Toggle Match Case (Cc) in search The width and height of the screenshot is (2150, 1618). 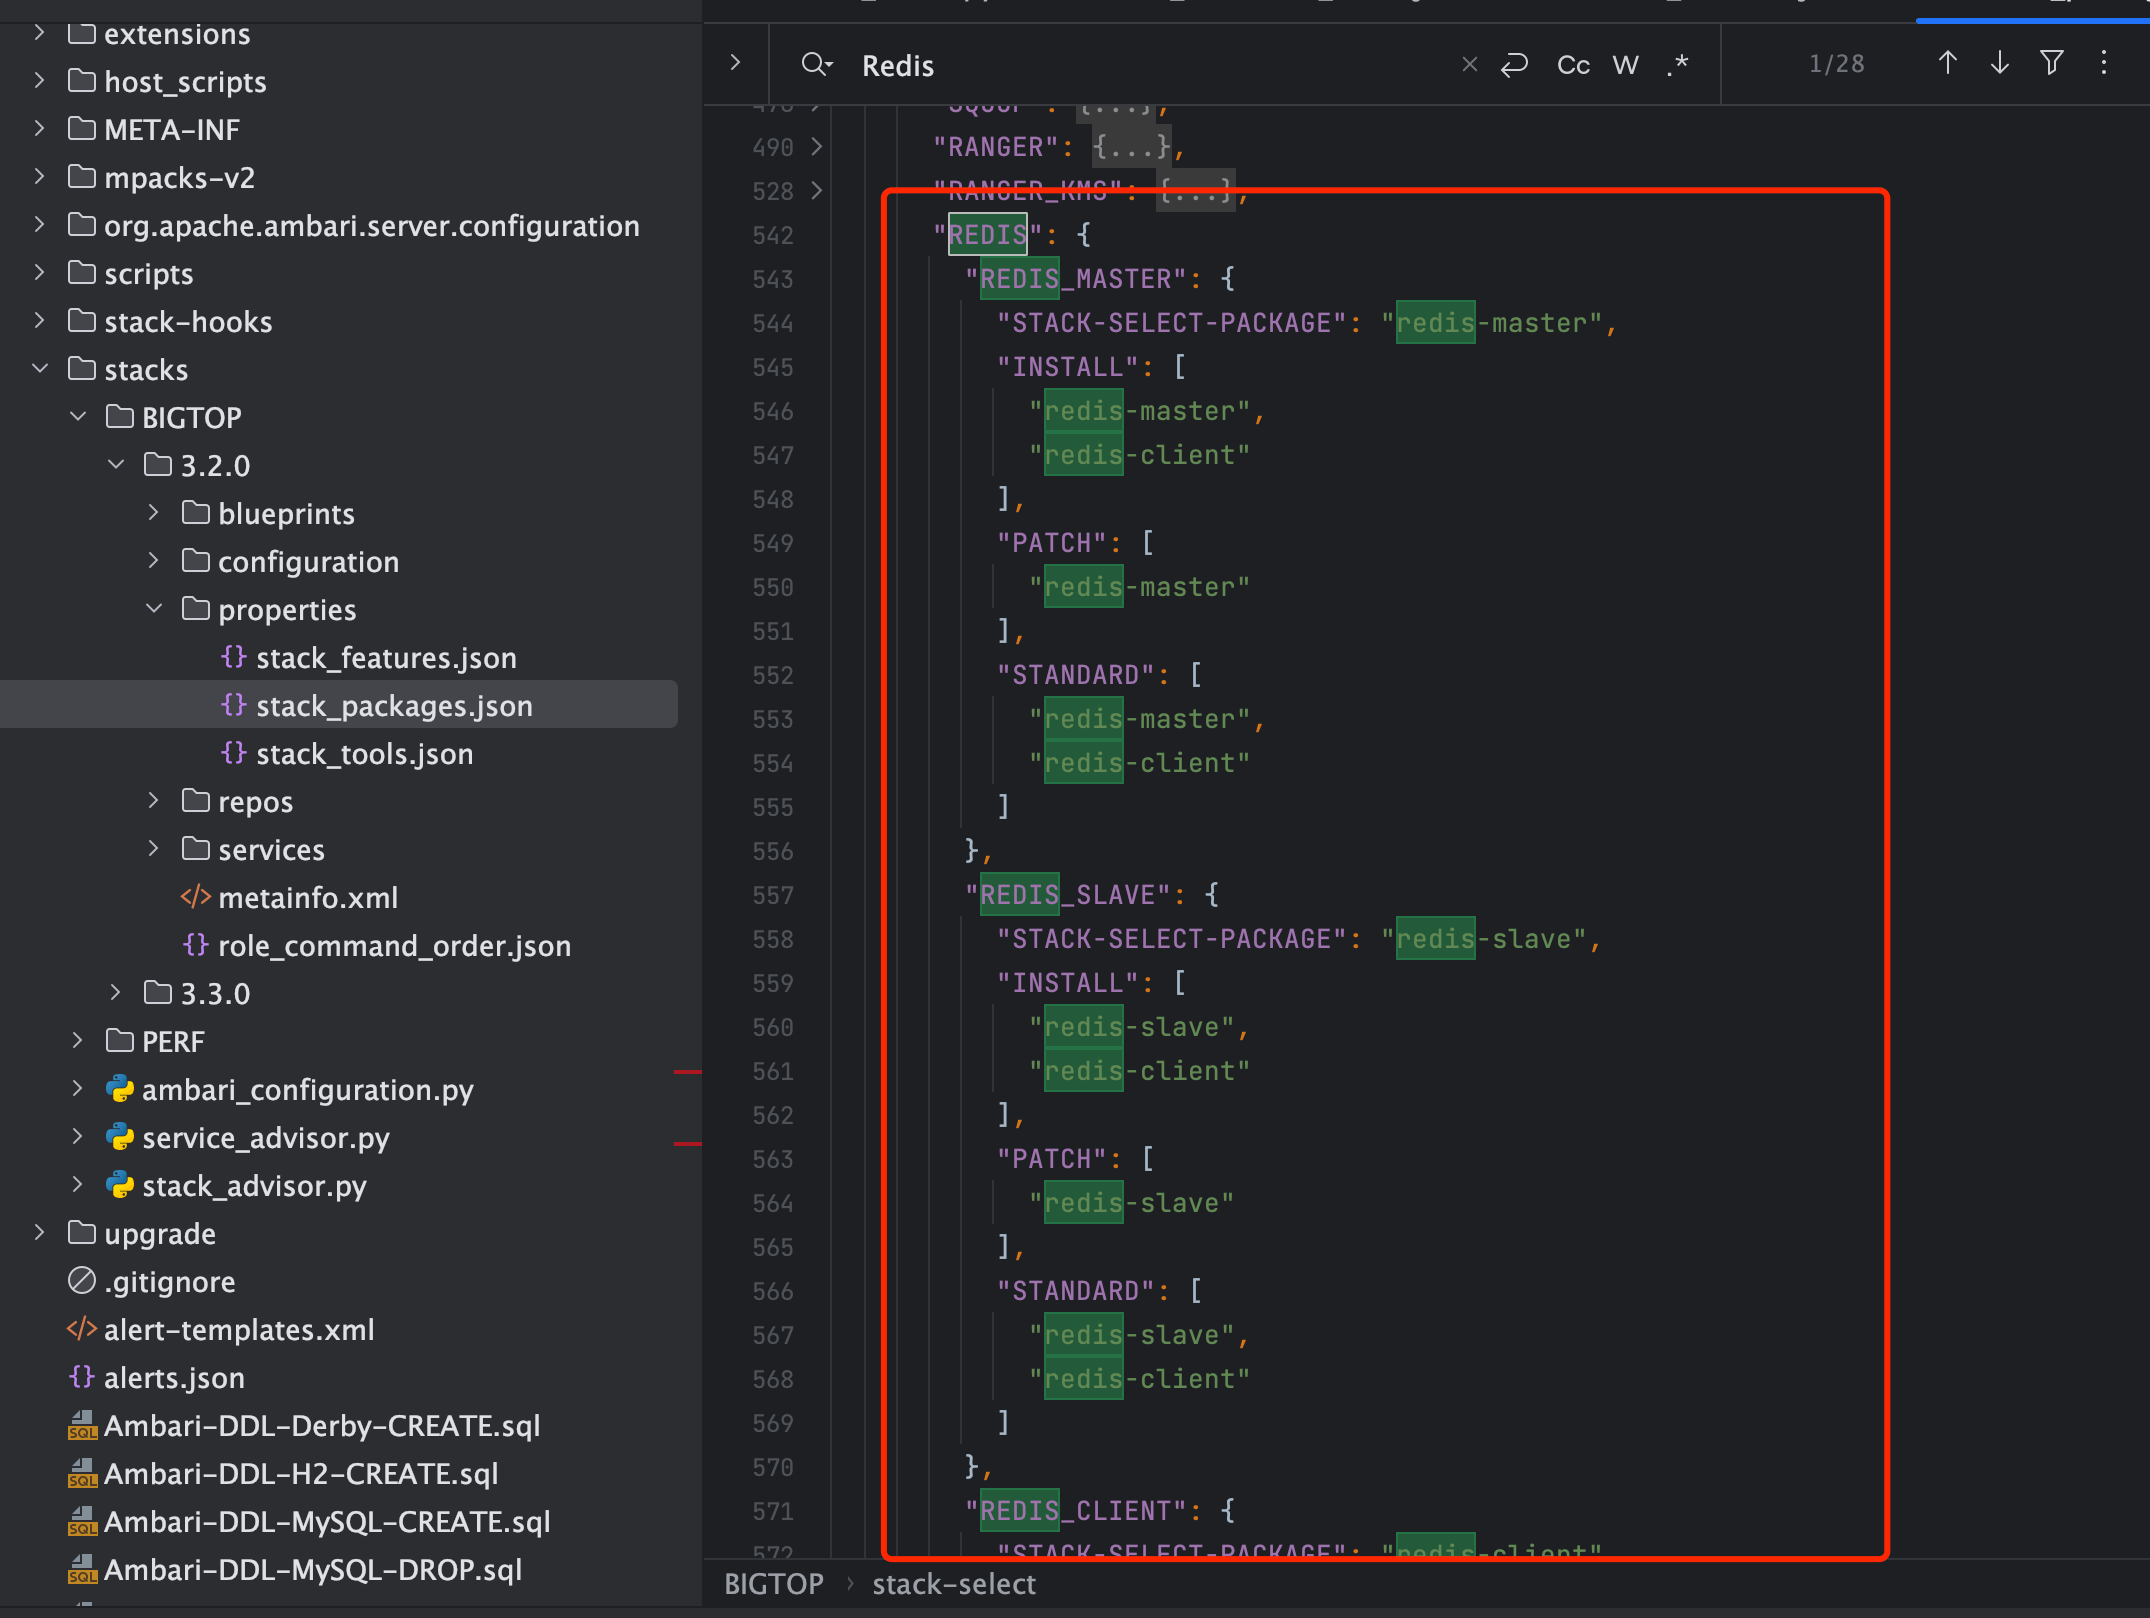[1573, 65]
